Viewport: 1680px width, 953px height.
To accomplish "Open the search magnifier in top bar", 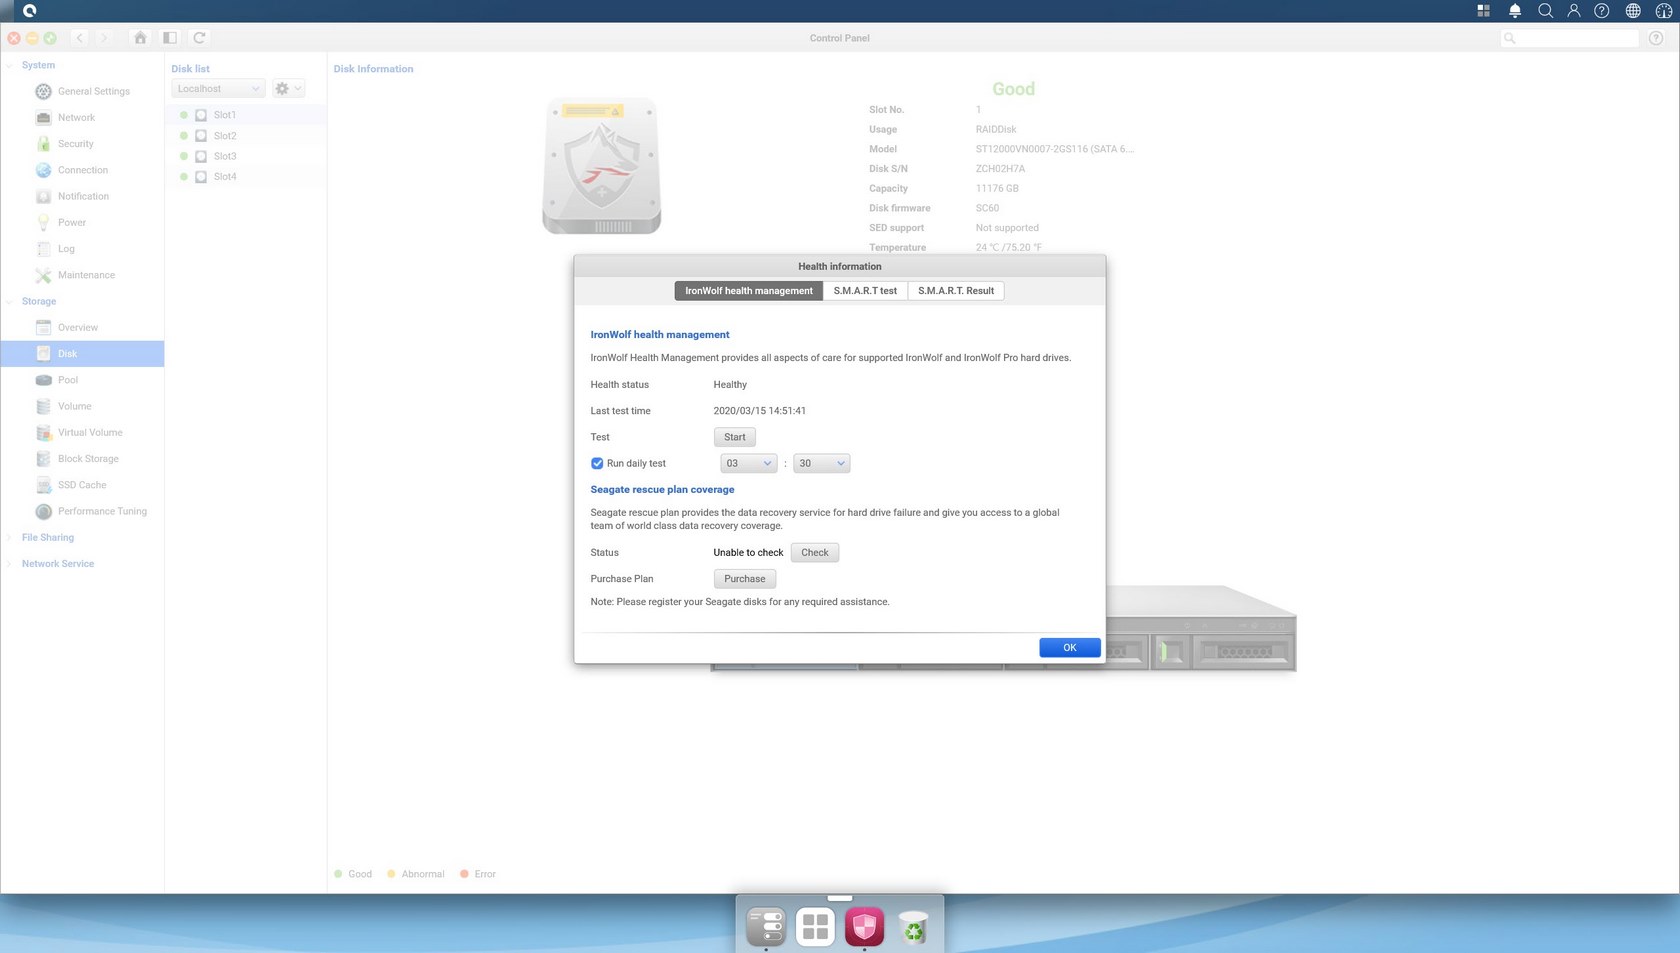I will (1545, 11).
